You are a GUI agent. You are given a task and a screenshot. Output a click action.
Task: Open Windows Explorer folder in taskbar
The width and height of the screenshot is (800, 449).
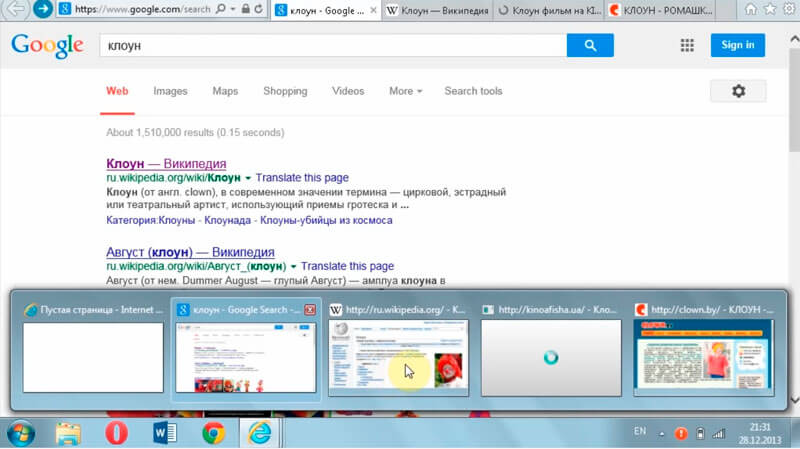pyautogui.click(x=68, y=433)
